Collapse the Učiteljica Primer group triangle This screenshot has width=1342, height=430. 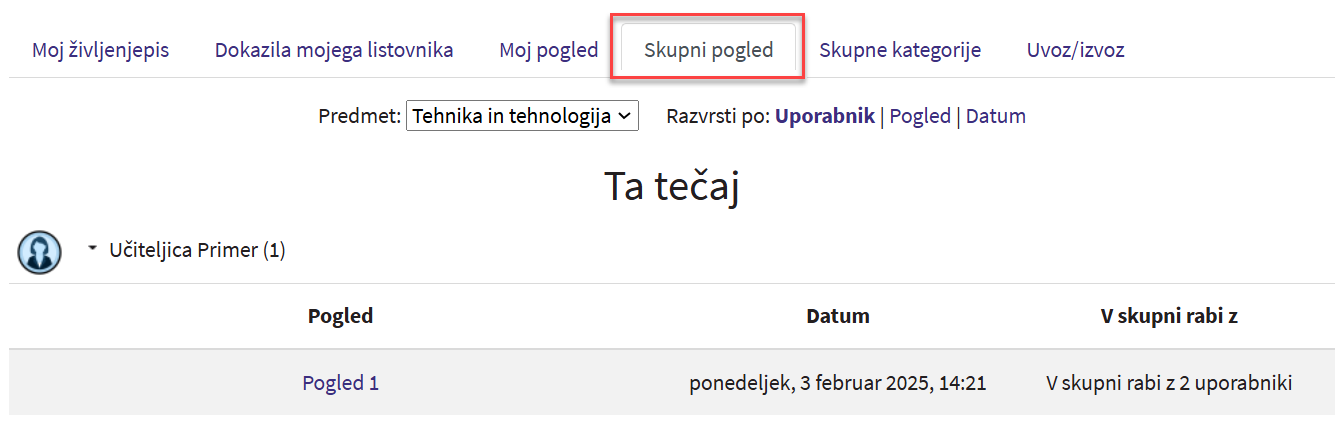click(93, 248)
